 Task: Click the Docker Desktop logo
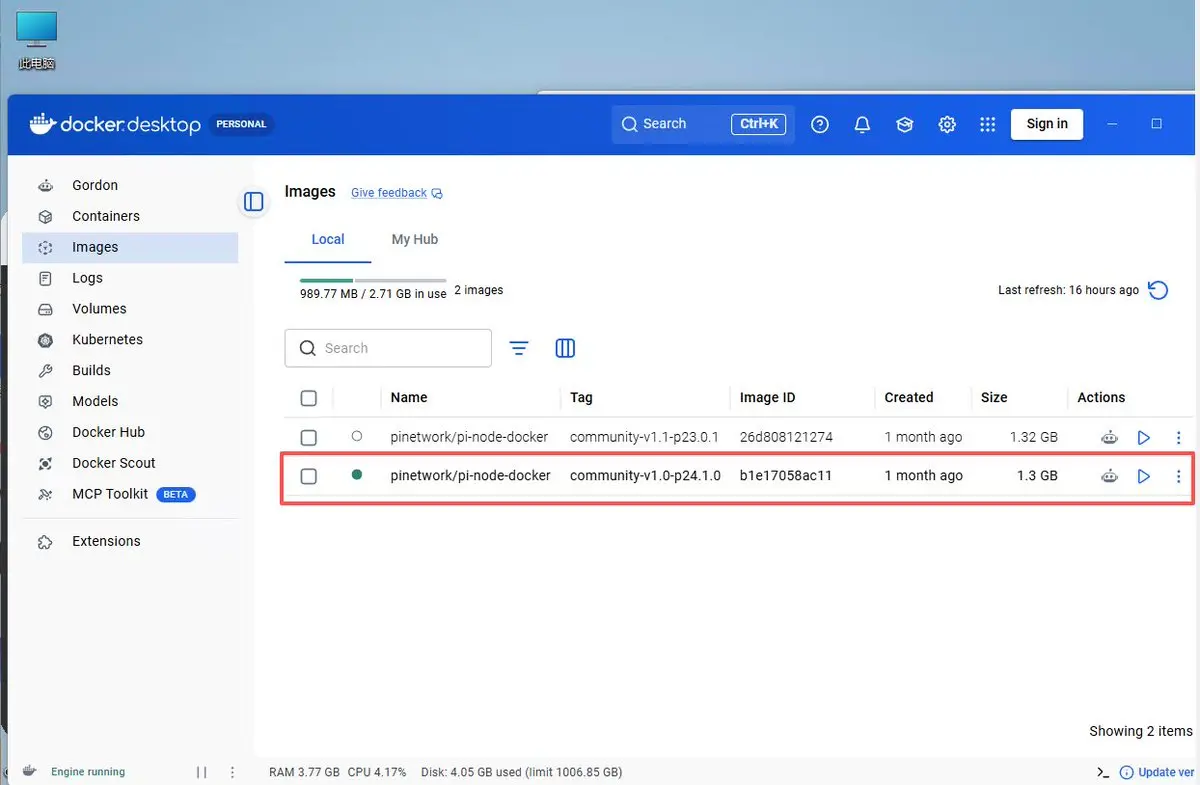tap(116, 124)
